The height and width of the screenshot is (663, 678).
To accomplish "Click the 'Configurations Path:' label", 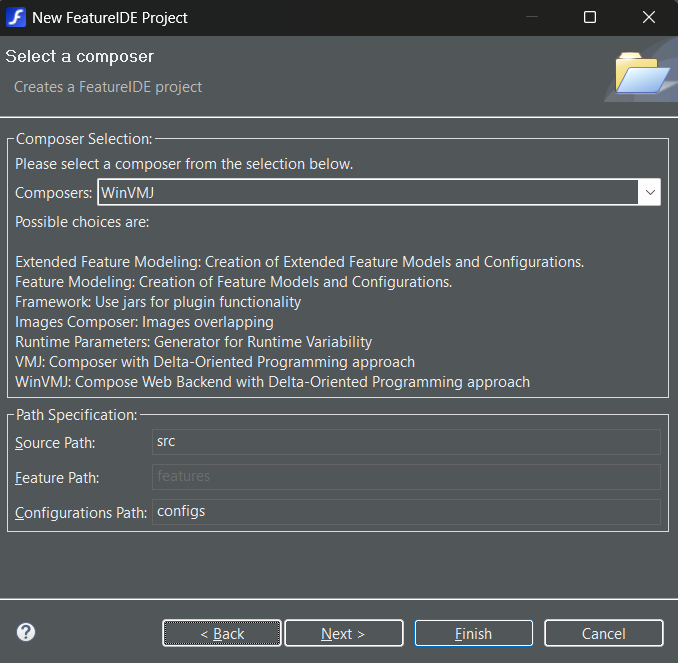I will (81, 513).
